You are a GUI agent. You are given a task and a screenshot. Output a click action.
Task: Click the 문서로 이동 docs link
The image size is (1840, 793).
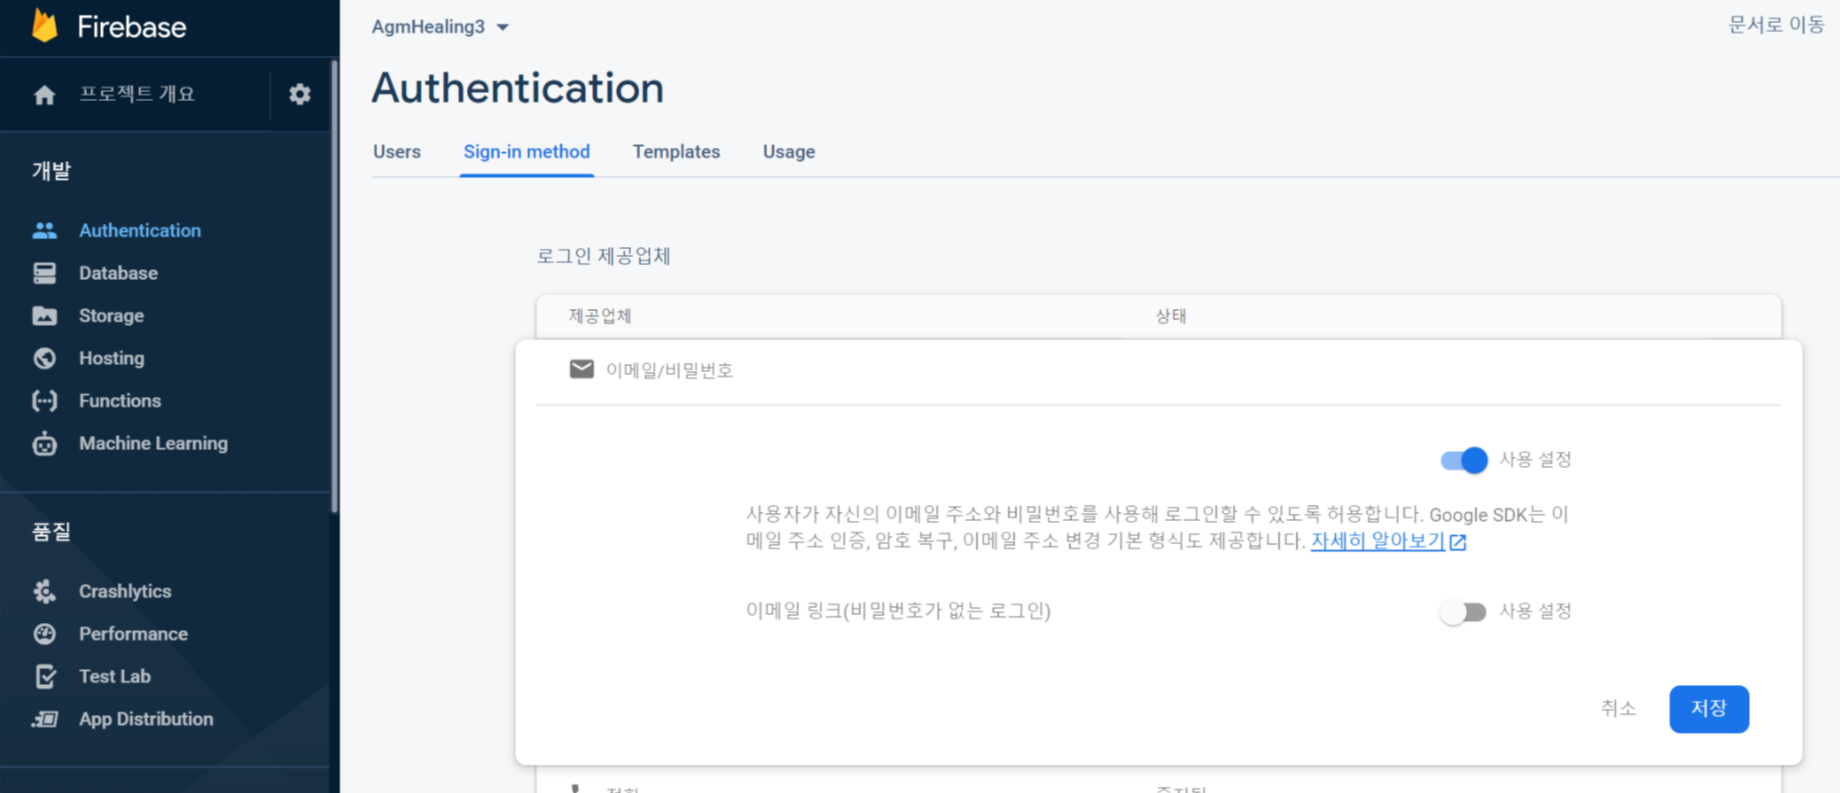(1776, 25)
